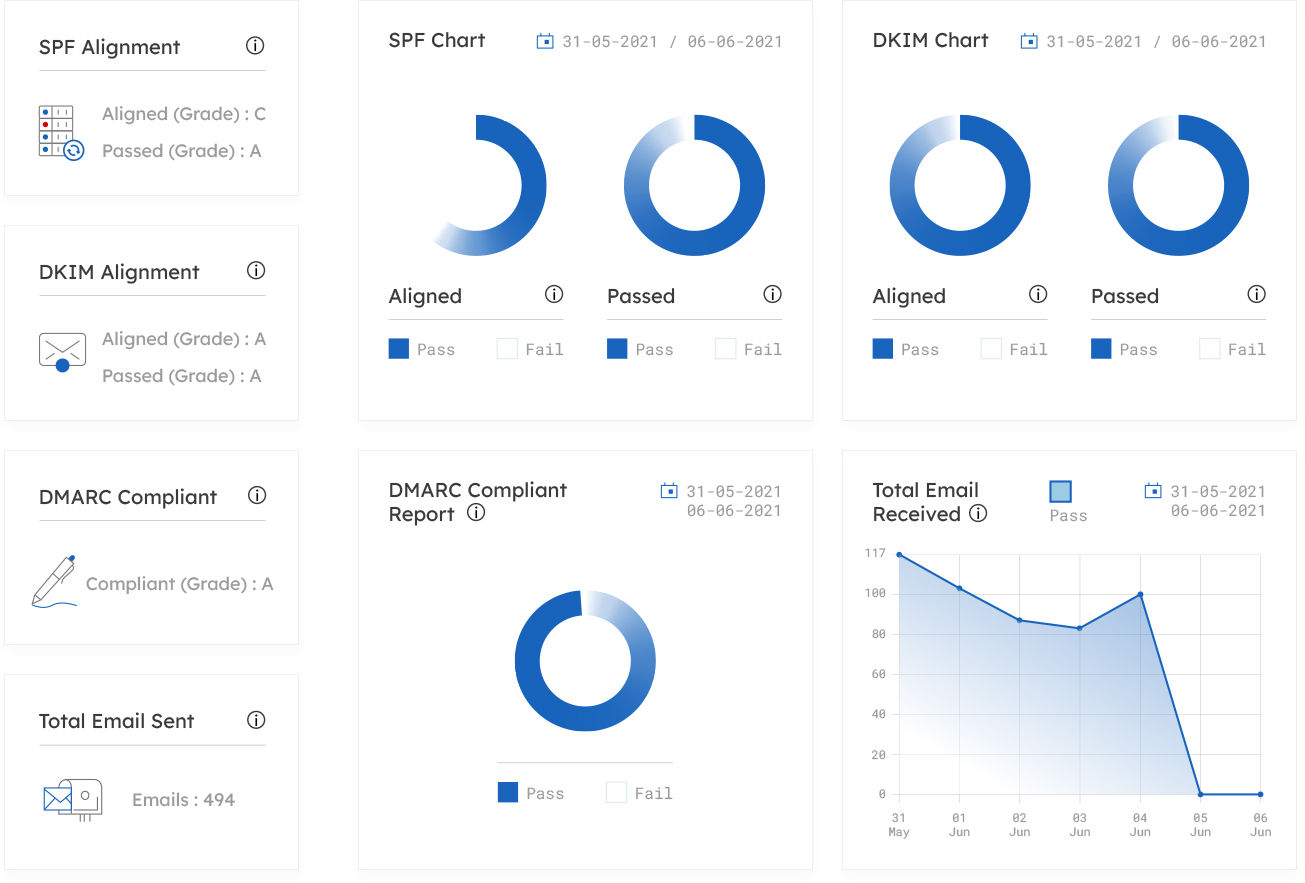Image resolution: width=1305 pixels, height=883 pixels.
Task: Toggle Pass legend under DKIM Aligned
Action: click(906, 349)
